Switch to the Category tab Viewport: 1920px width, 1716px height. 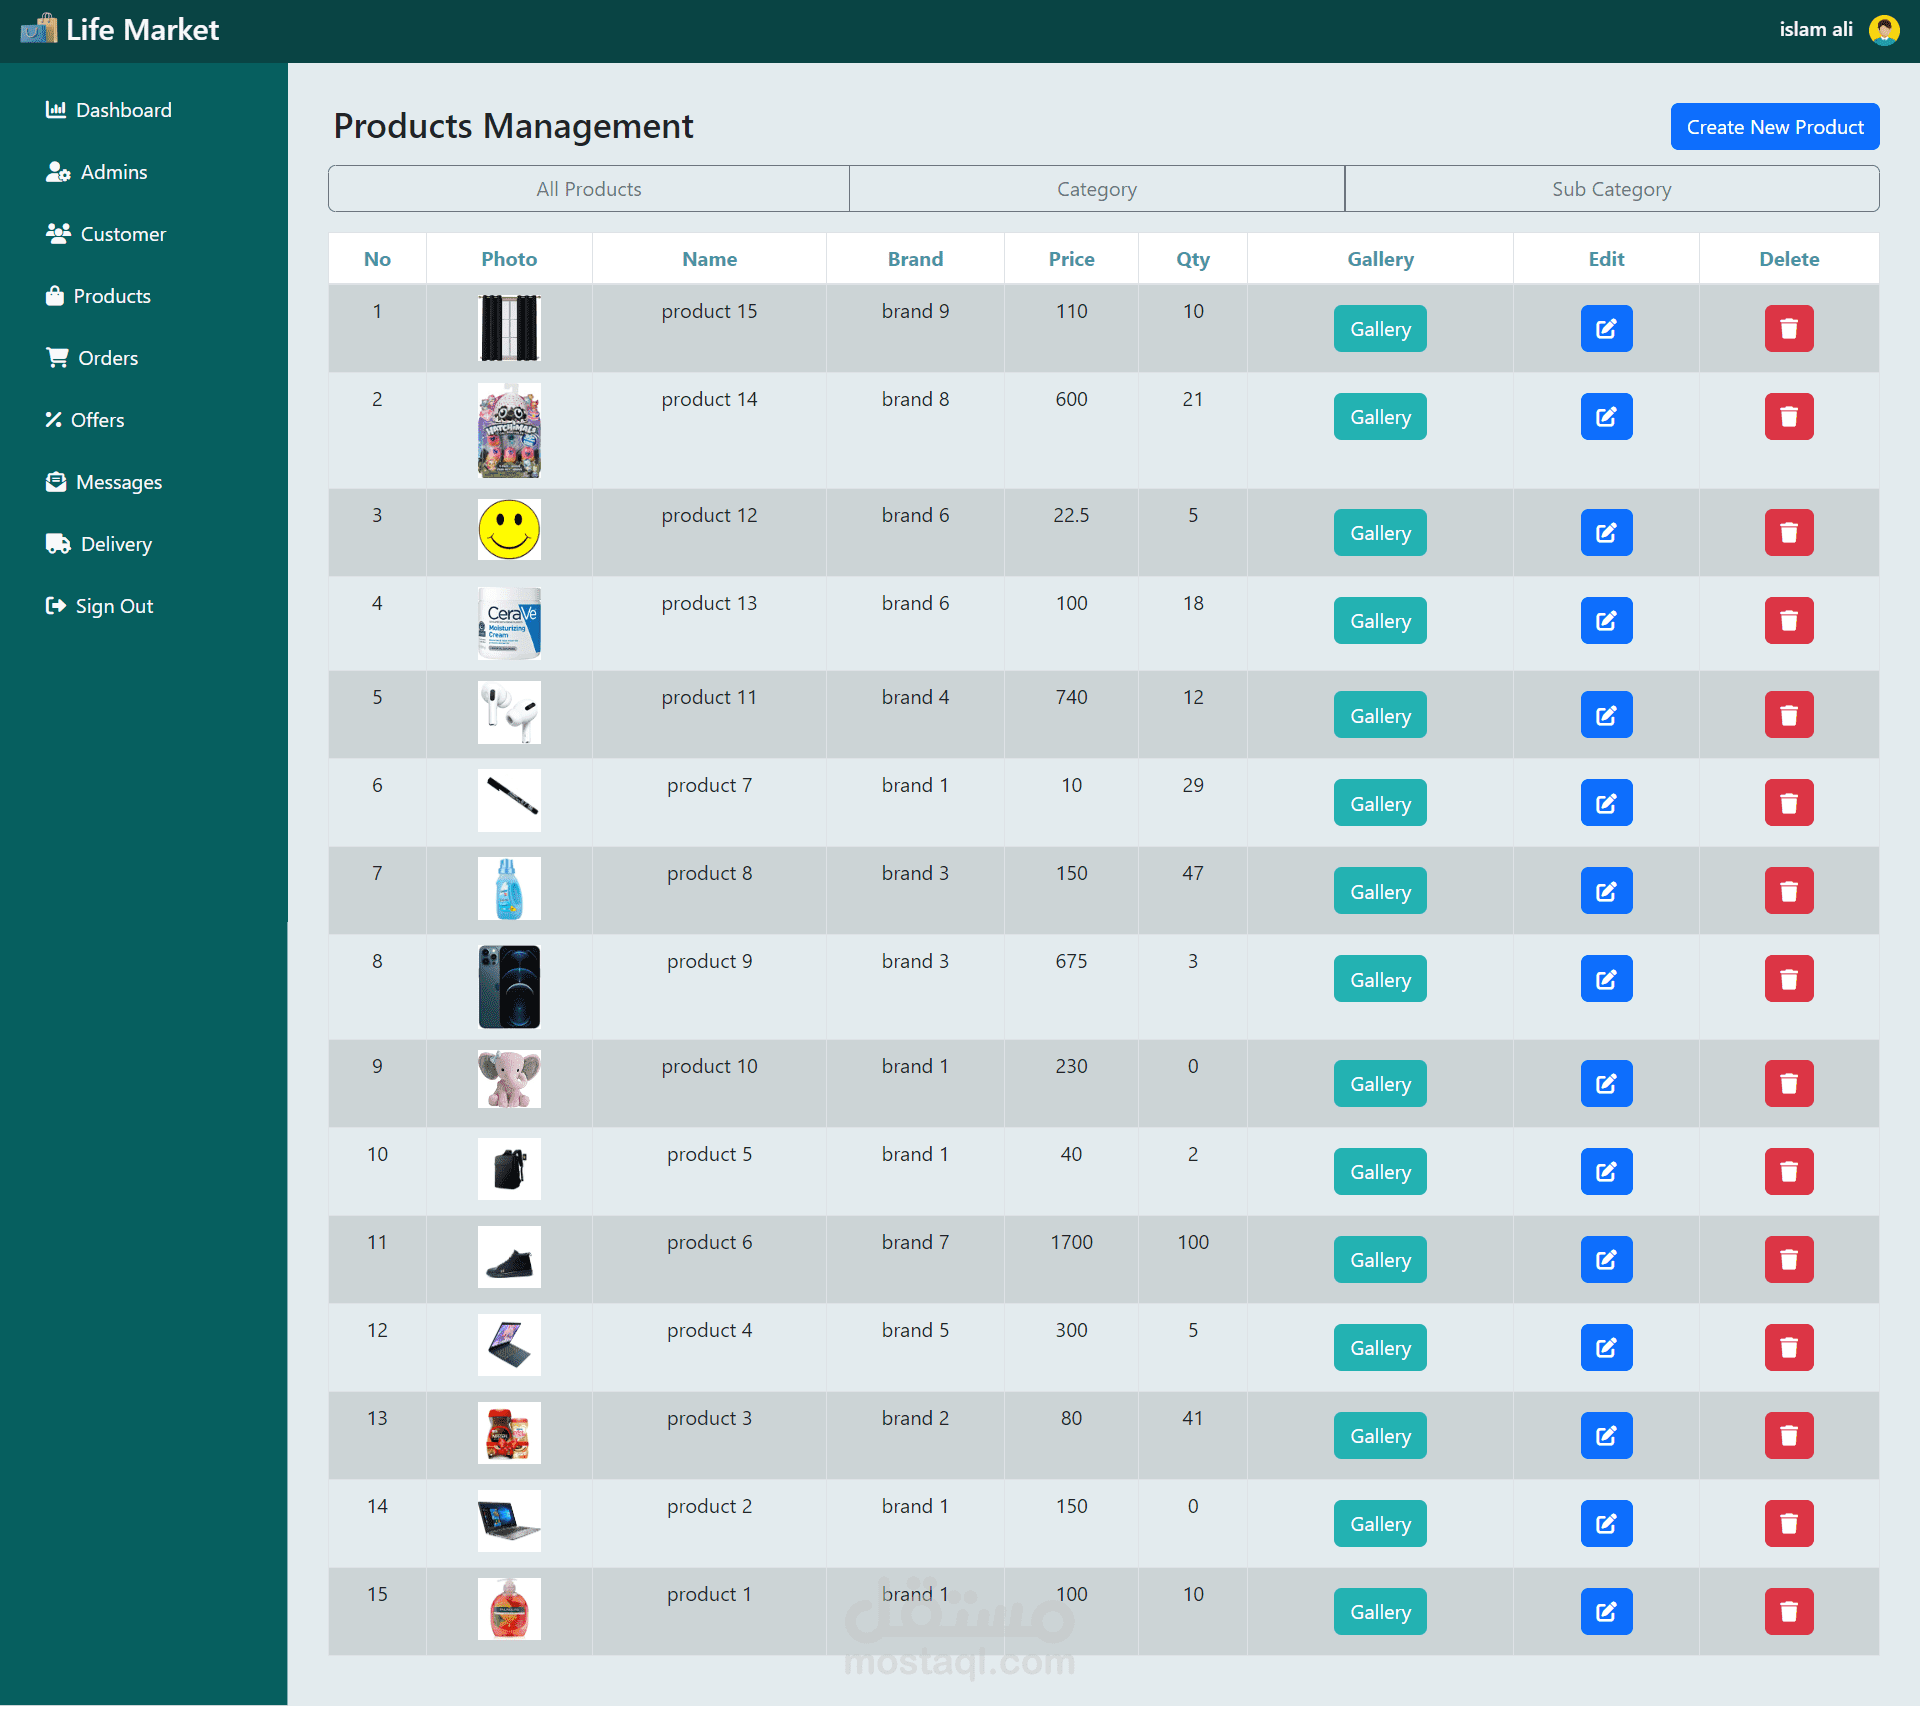(1096, 189)
